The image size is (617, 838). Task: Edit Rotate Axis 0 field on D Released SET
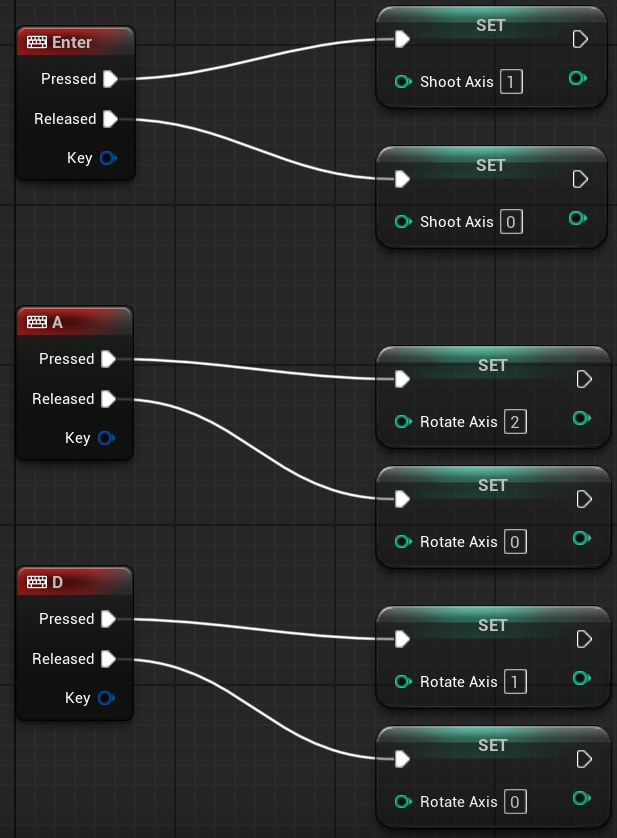[x=515, y=802]
